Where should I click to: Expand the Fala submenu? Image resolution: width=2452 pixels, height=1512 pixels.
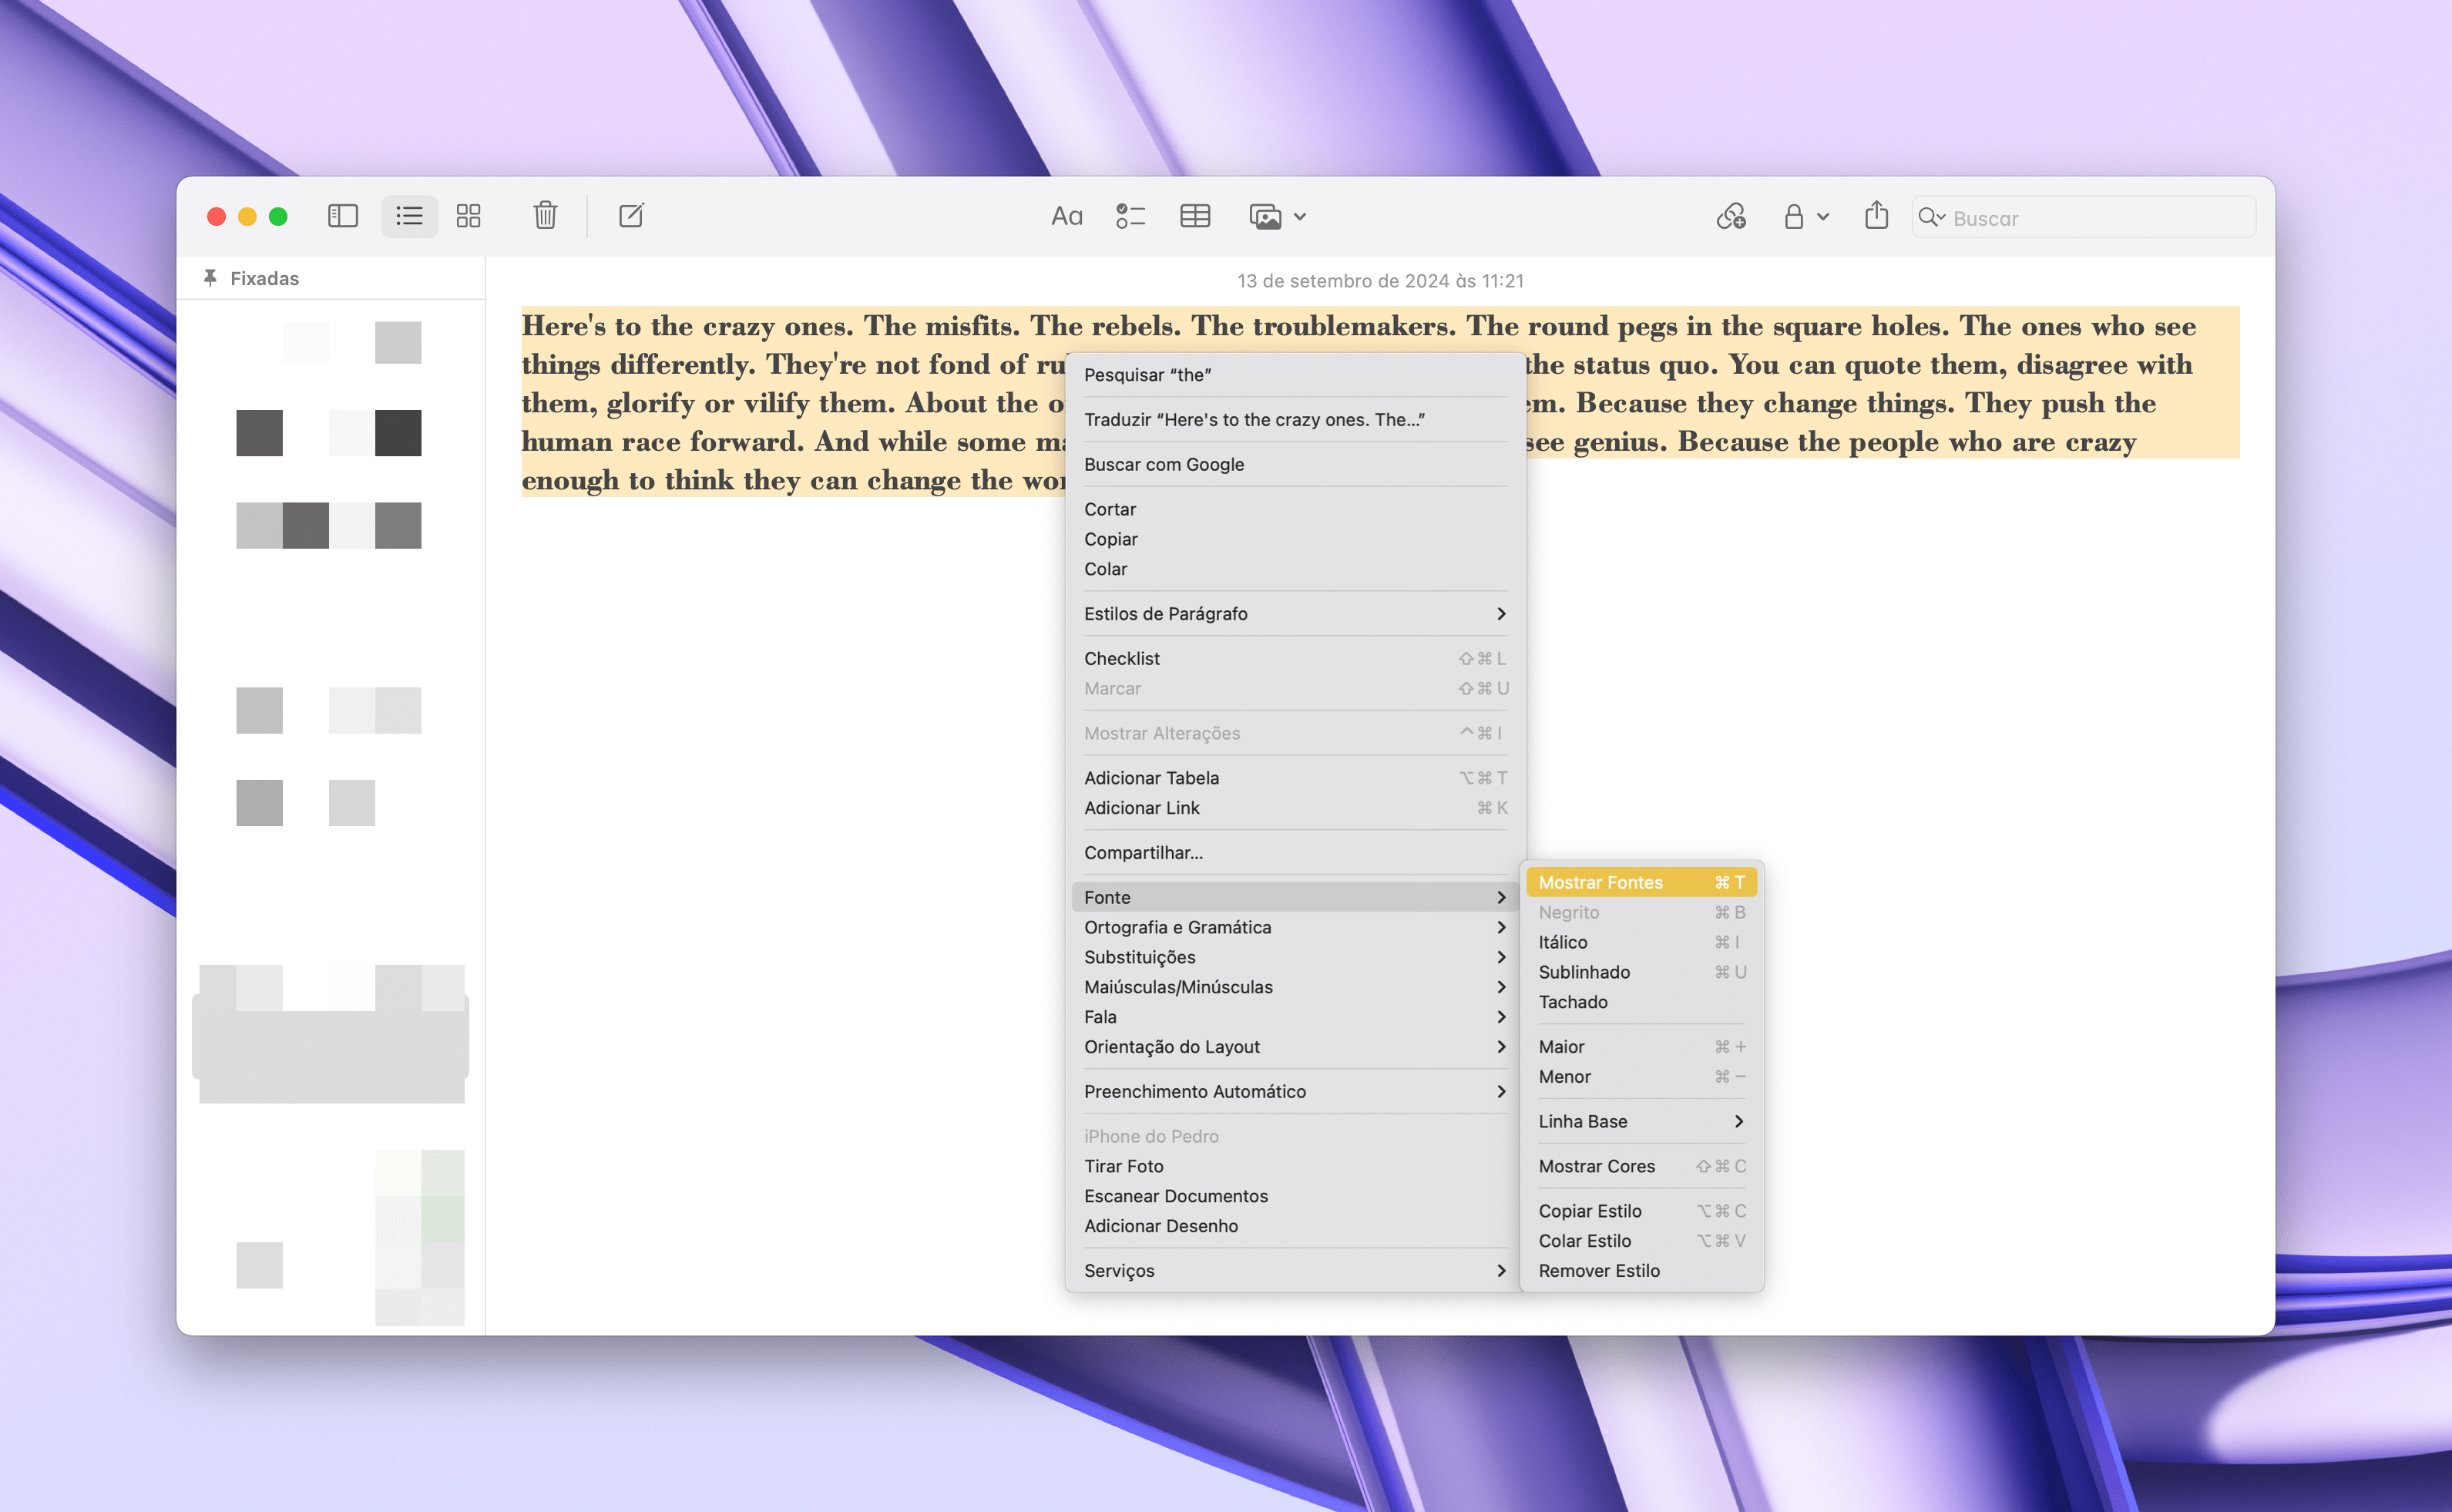click(x=1295, y=1017)
